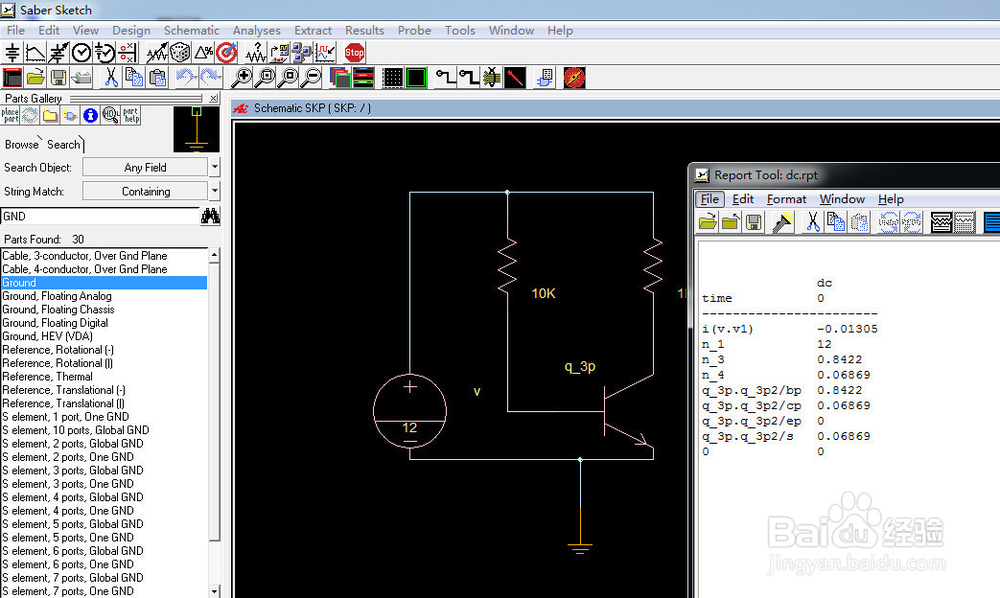Open the clock-face transient analysis icon

[x=81, y=53]
